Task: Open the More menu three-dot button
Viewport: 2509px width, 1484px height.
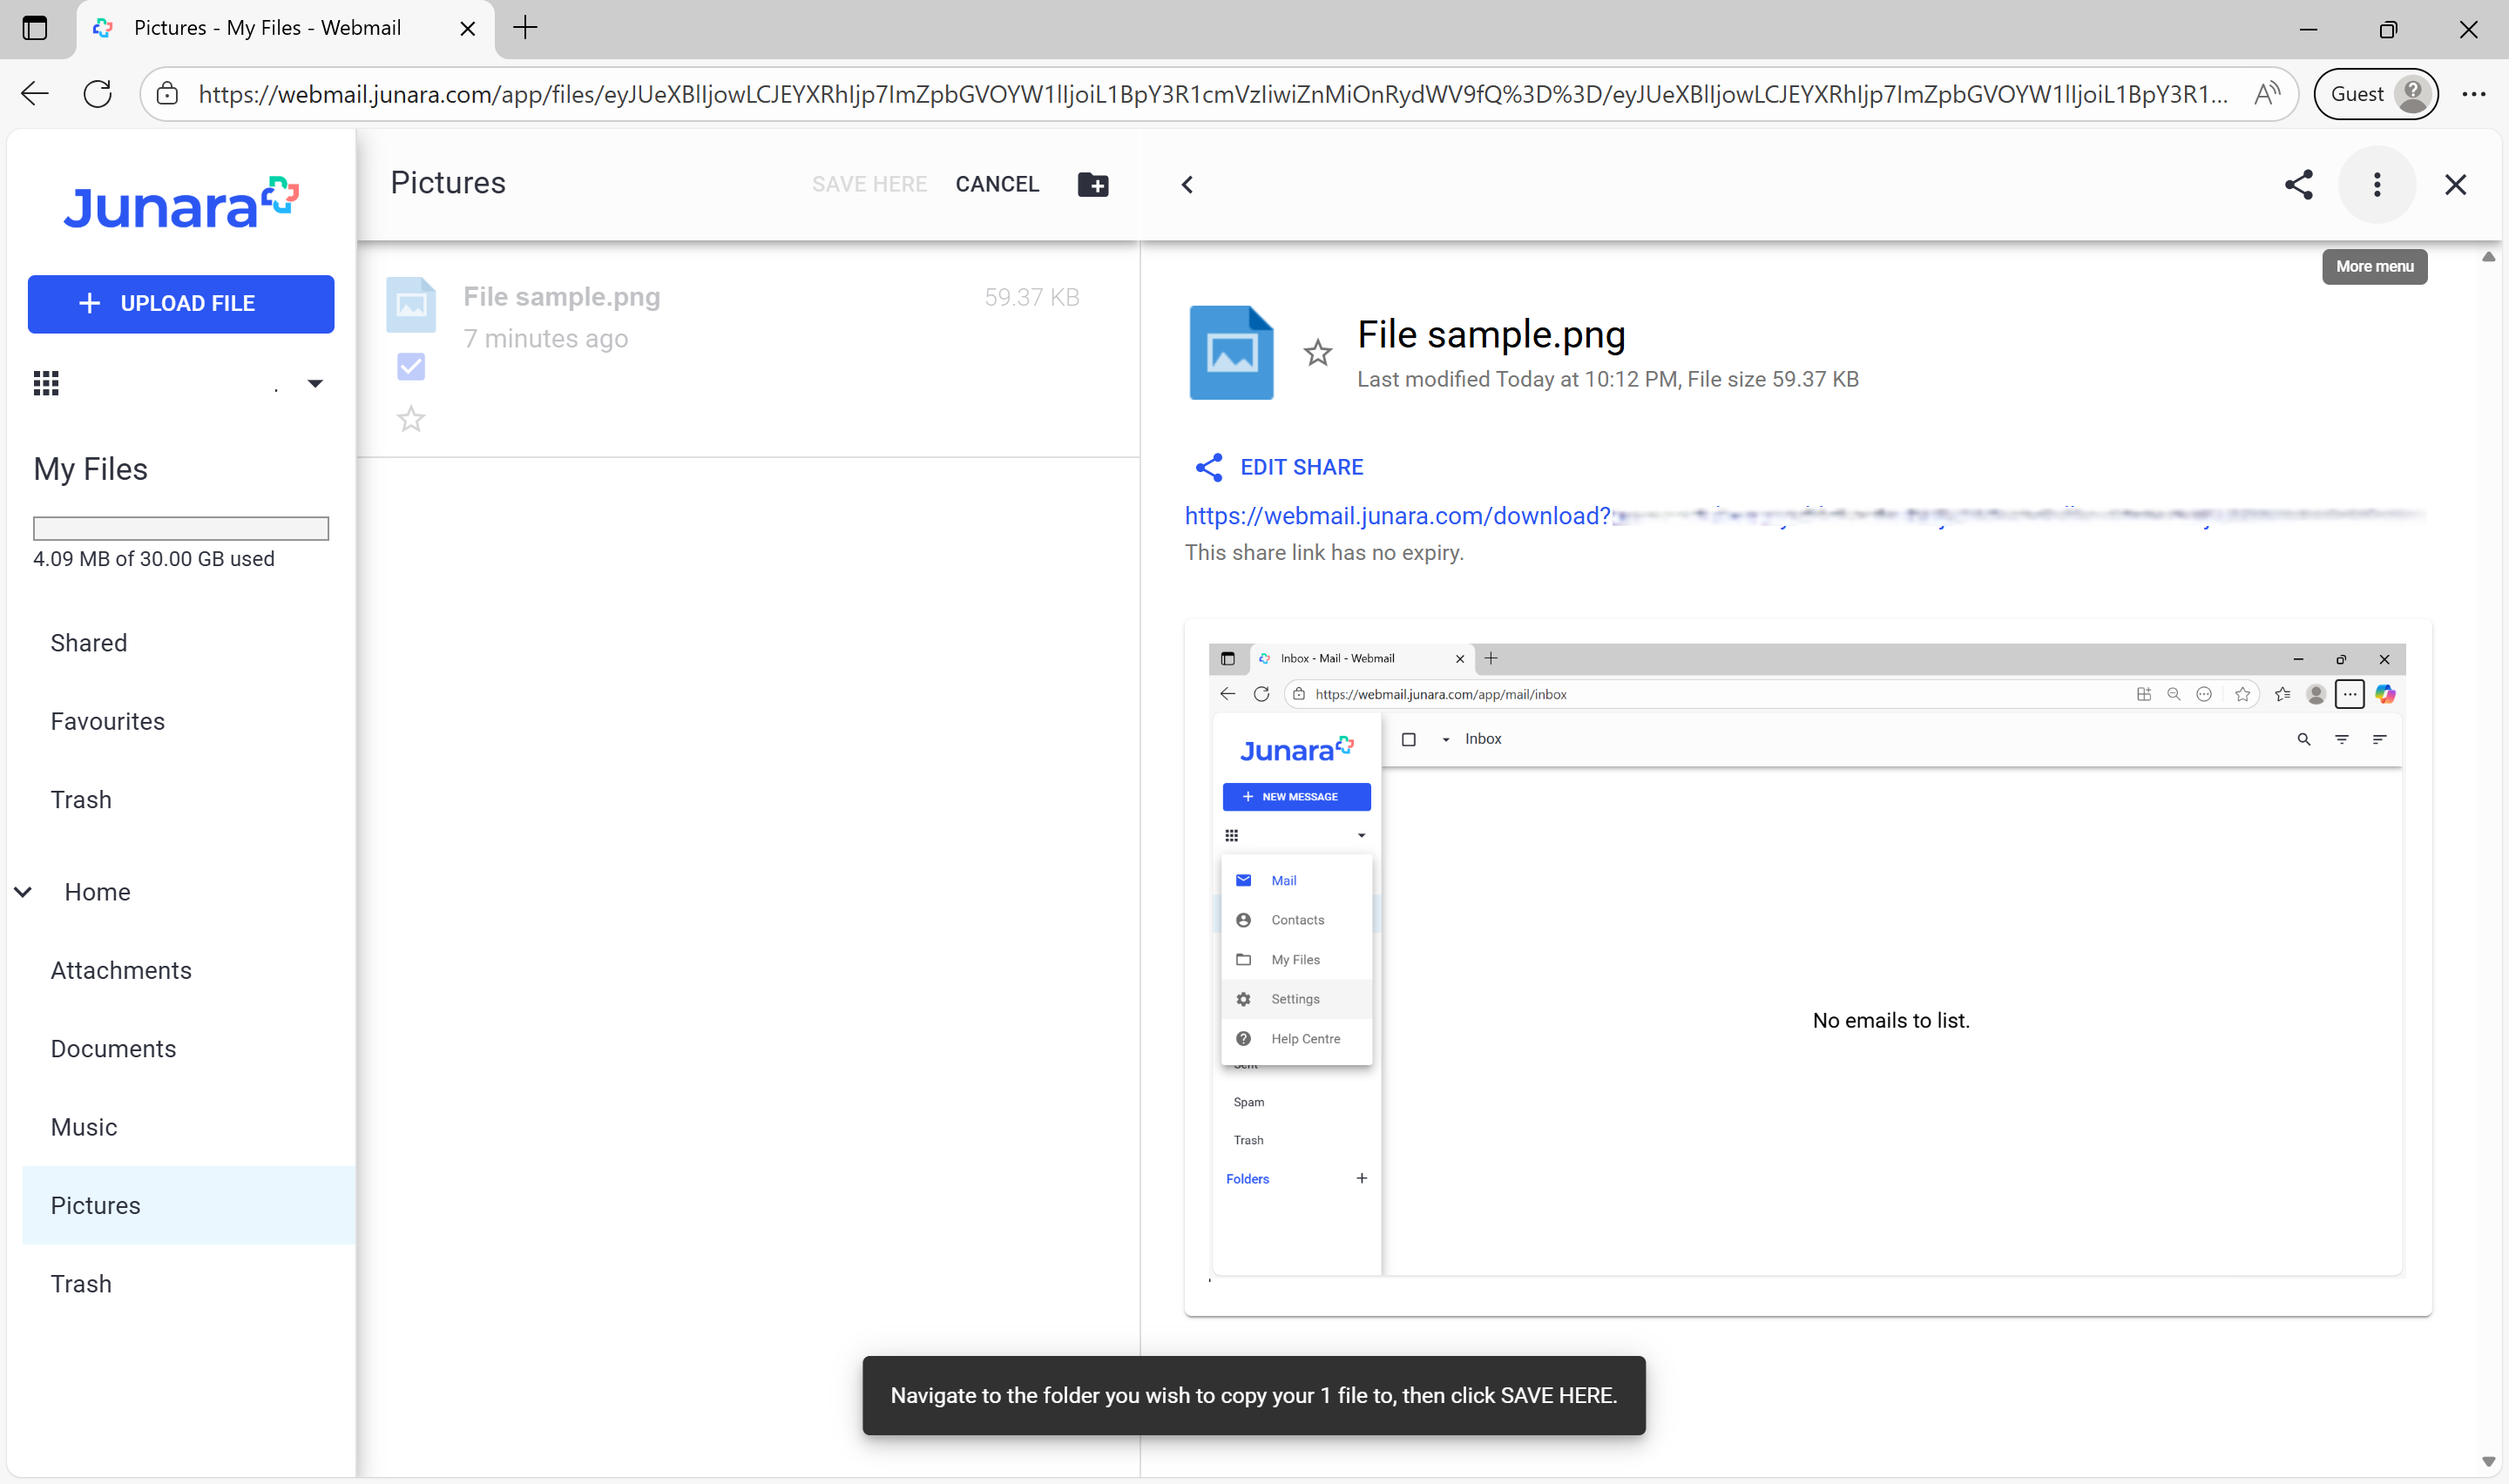Action: point(2377,184)
